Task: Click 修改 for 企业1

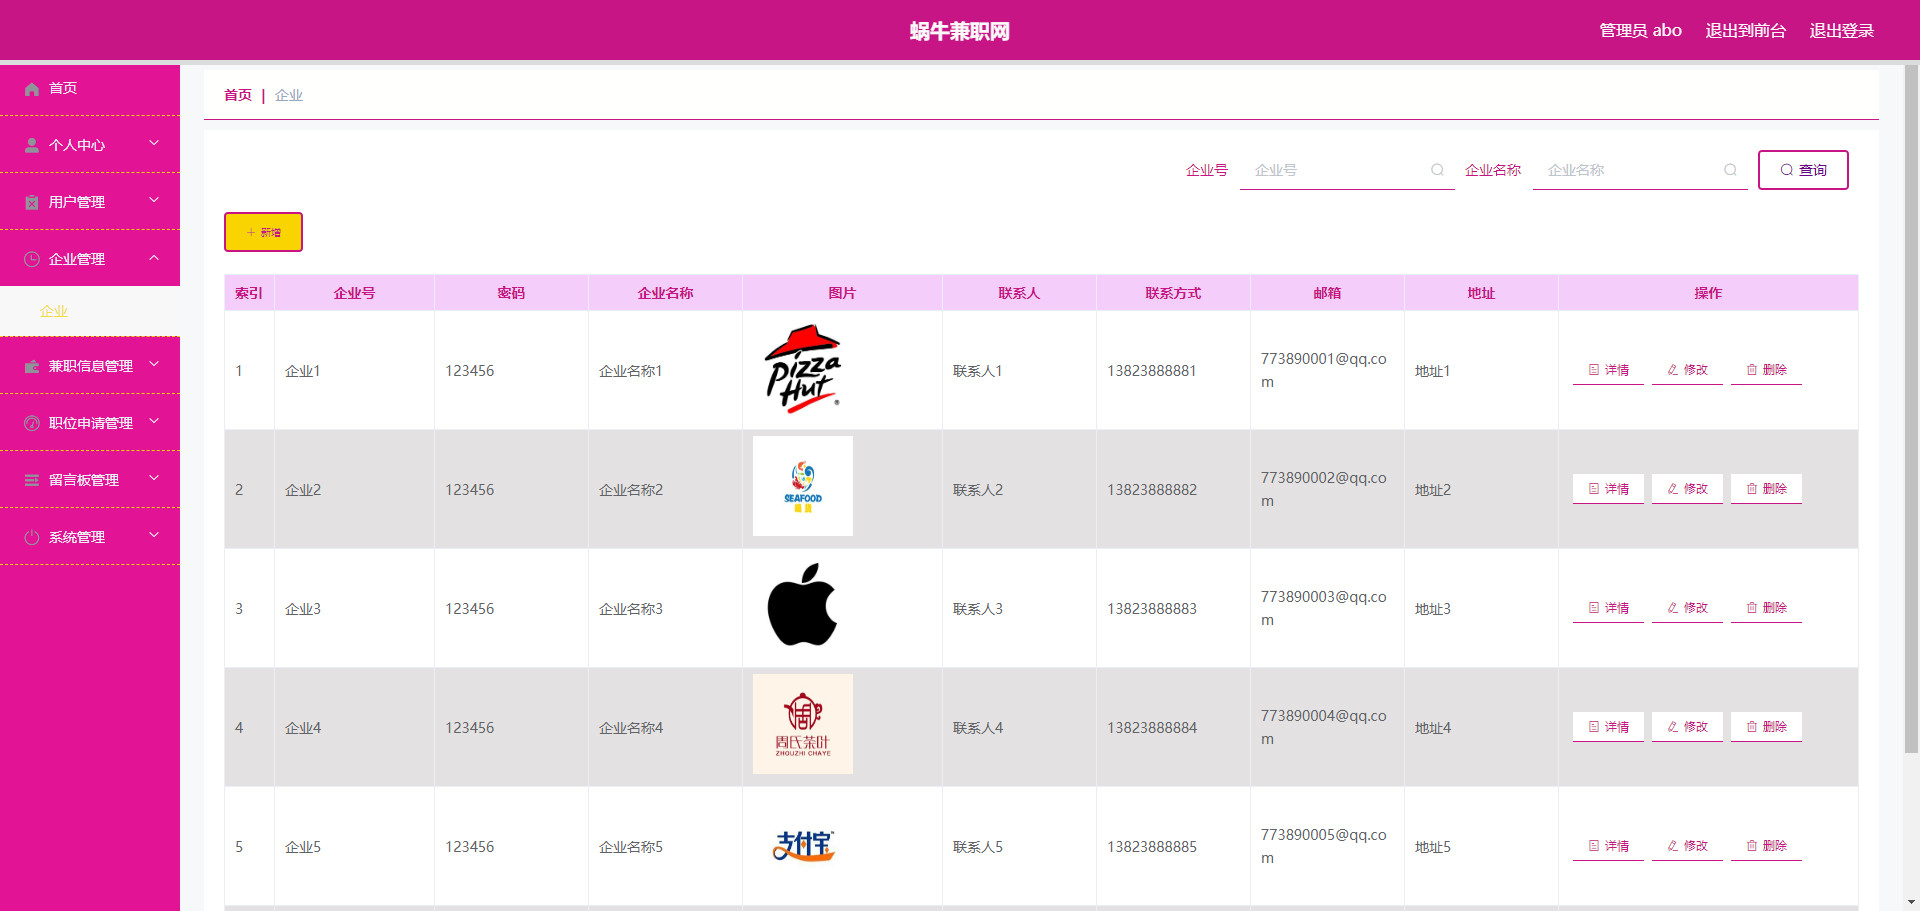Action: tap(1687, 370)
